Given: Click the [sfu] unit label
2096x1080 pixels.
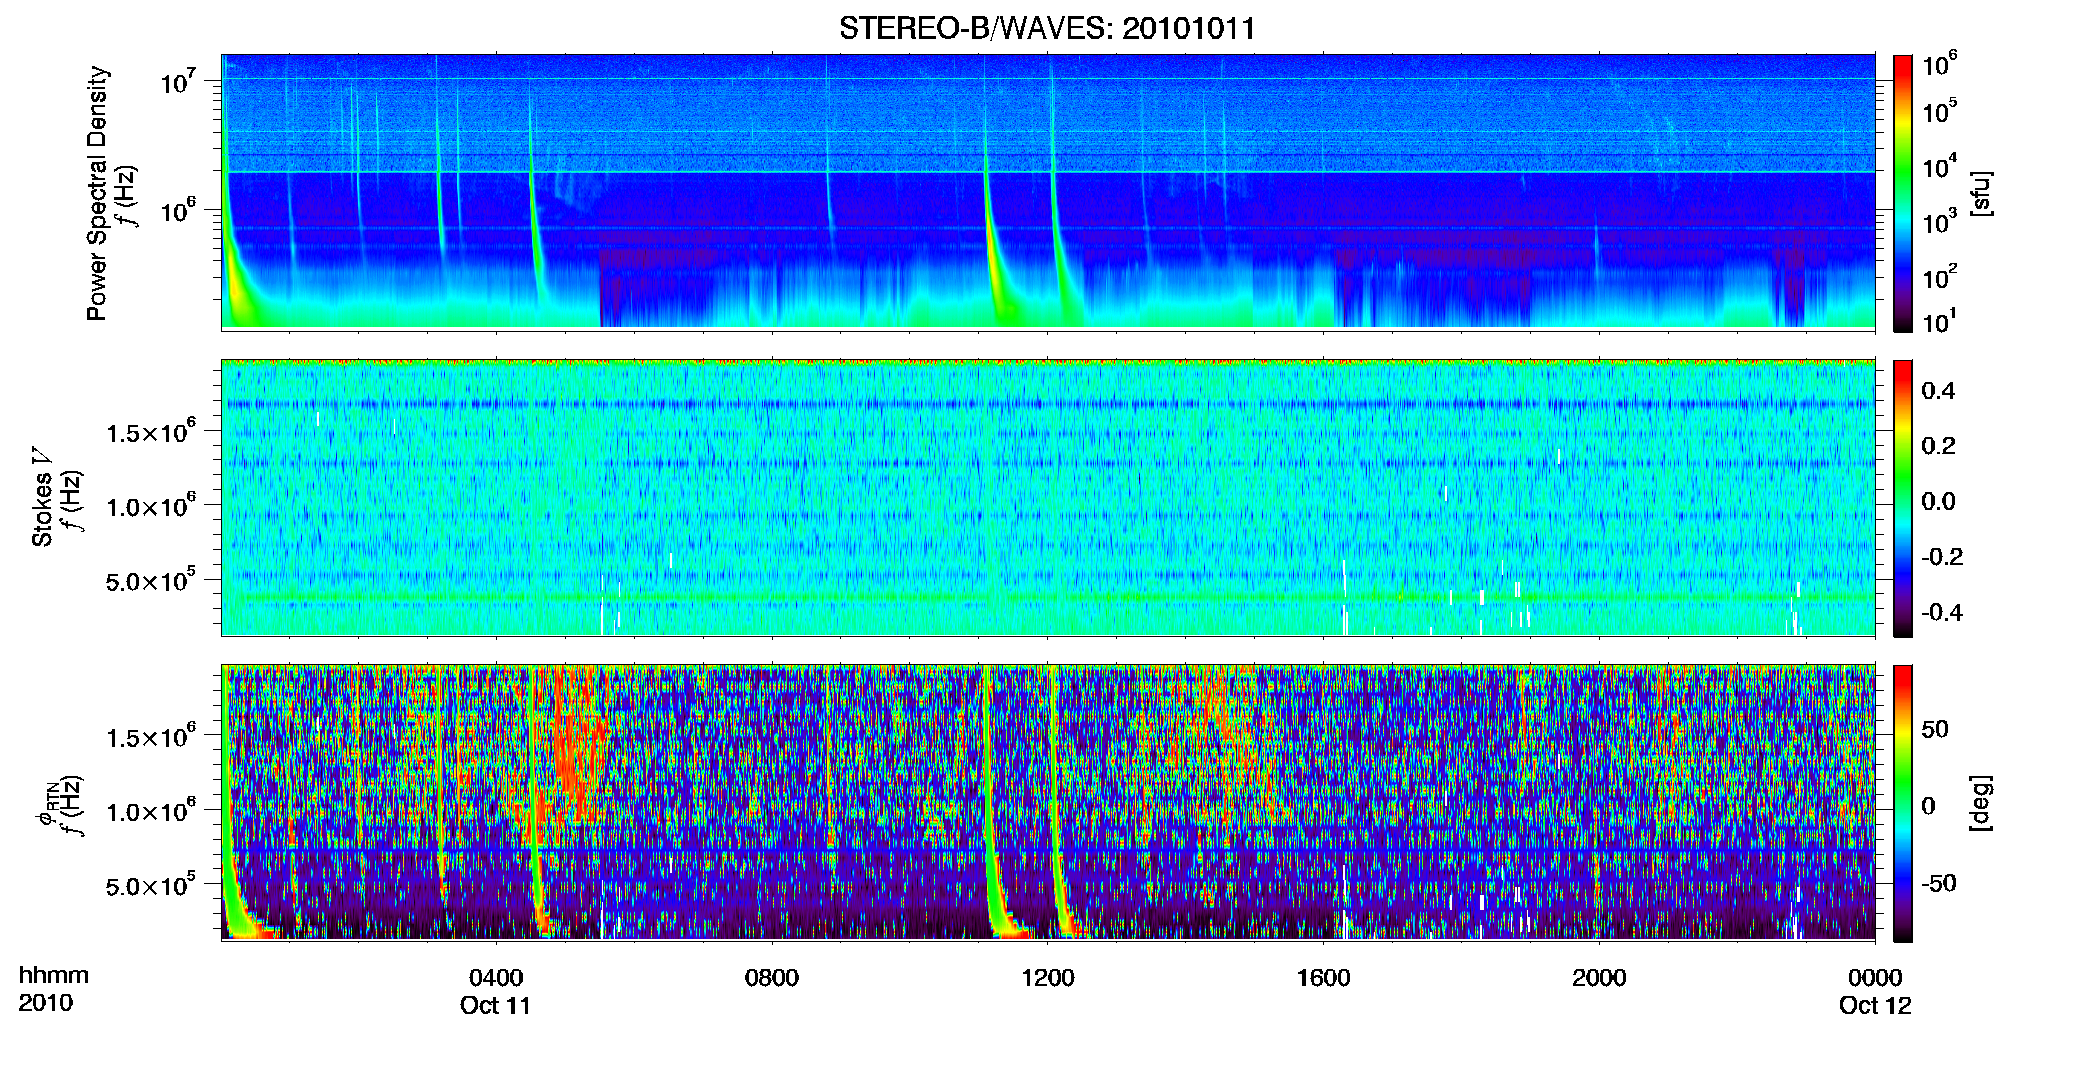Looking at the screenshot, I should (1981, 193).
